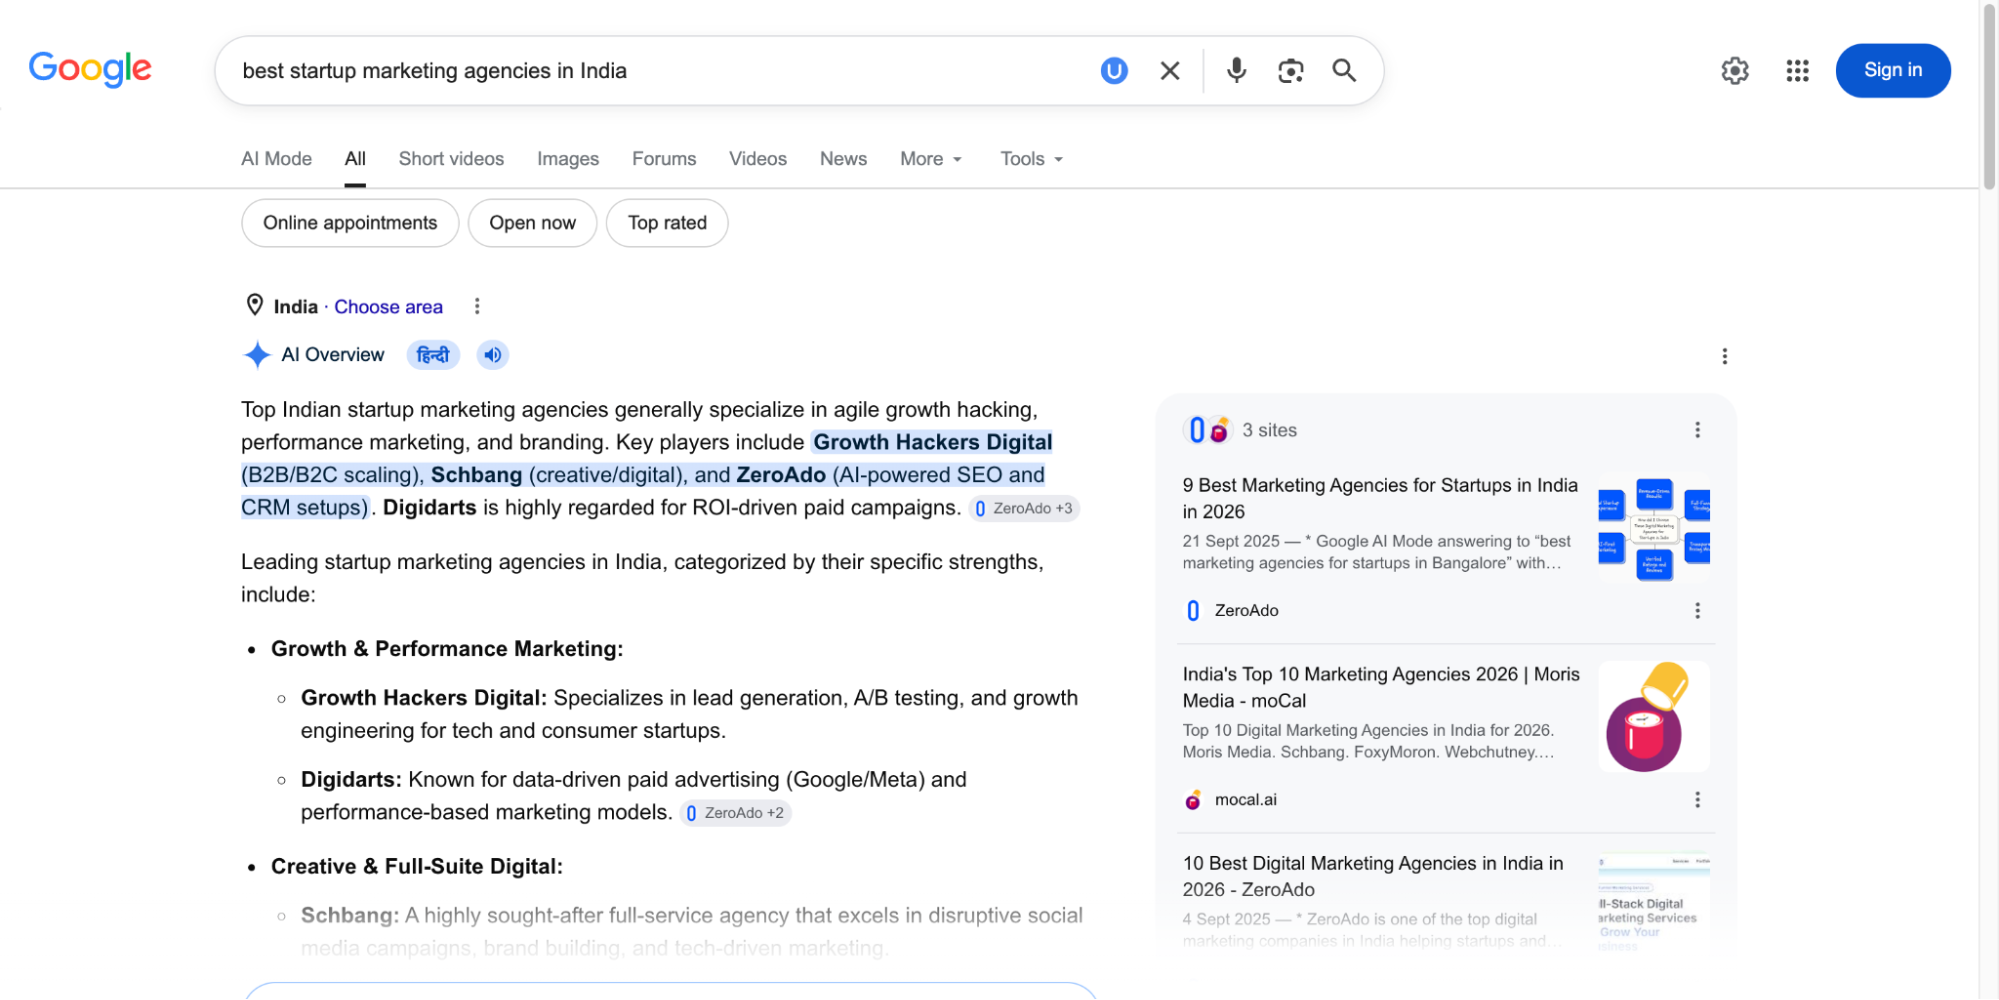Viewport: 1999px width, 1000px height.
Task: Open the Forums tab
Action: (664, 159)
